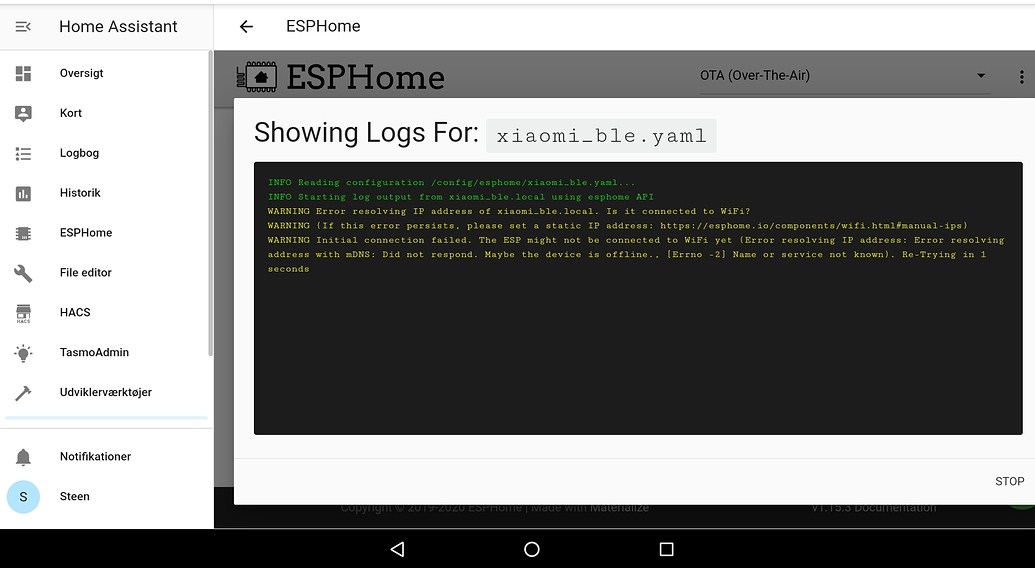Open the Logbog list icon
Screen dimensions: 1035x568
pos(23,154)
